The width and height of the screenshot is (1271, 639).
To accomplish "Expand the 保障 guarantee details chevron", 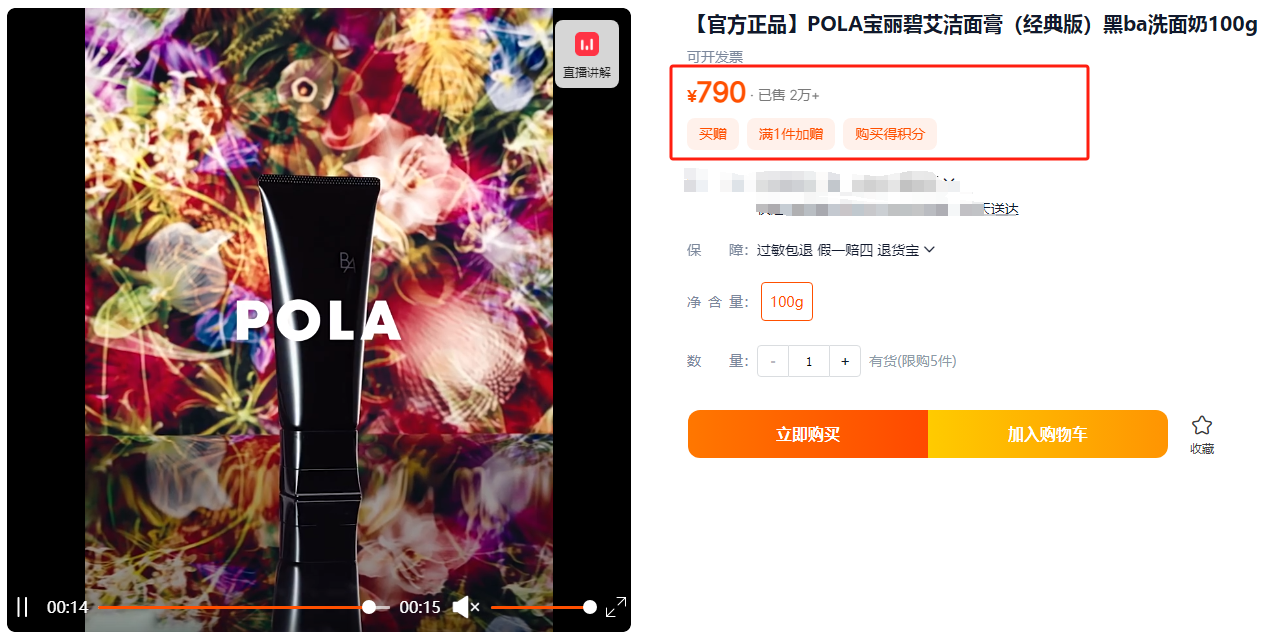I will pyautogui.click(x=929, y=250).
